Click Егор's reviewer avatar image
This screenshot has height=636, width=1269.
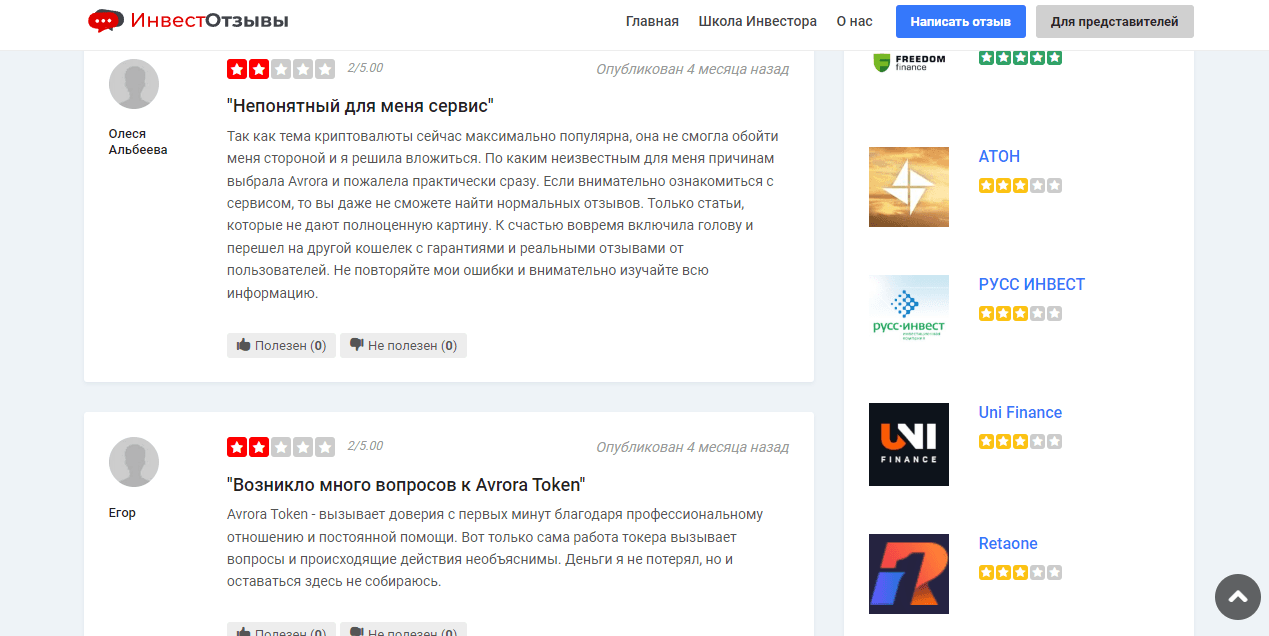133,463
